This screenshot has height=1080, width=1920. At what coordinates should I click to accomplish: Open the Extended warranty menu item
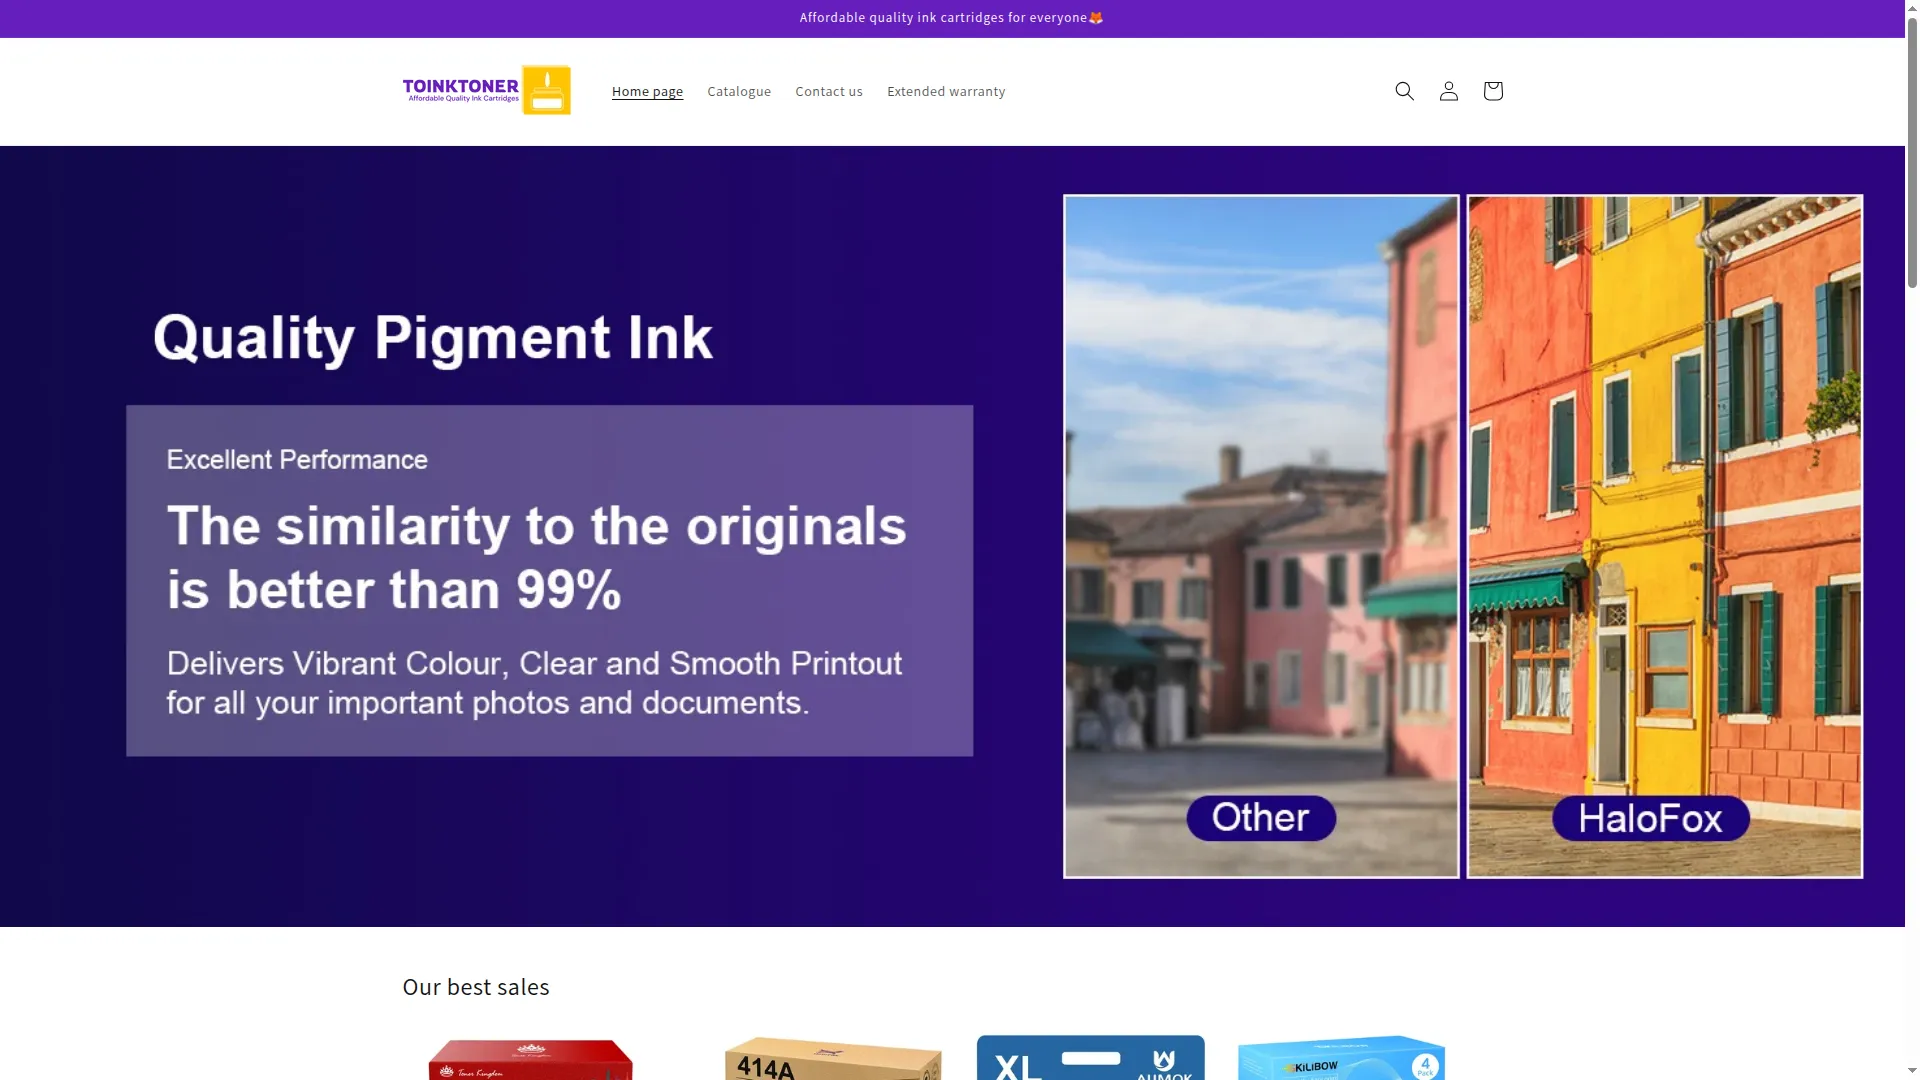[946, 91]
